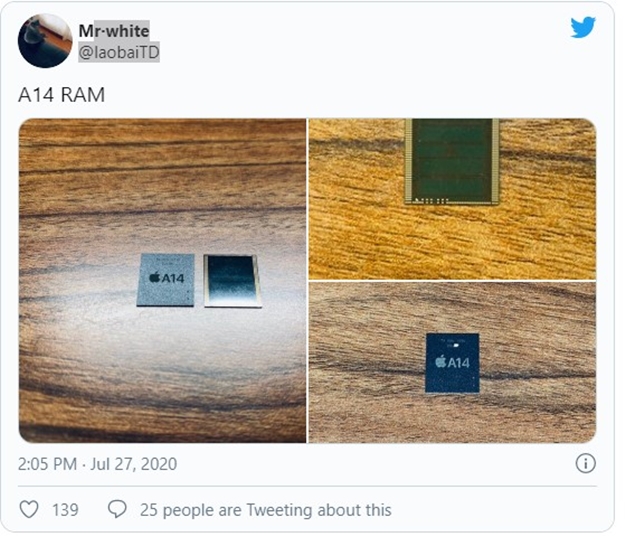This screenshot has height=536, width=625.
Task: View the bottom-right dark A14 chip photo
Action: tap(452, 362)
